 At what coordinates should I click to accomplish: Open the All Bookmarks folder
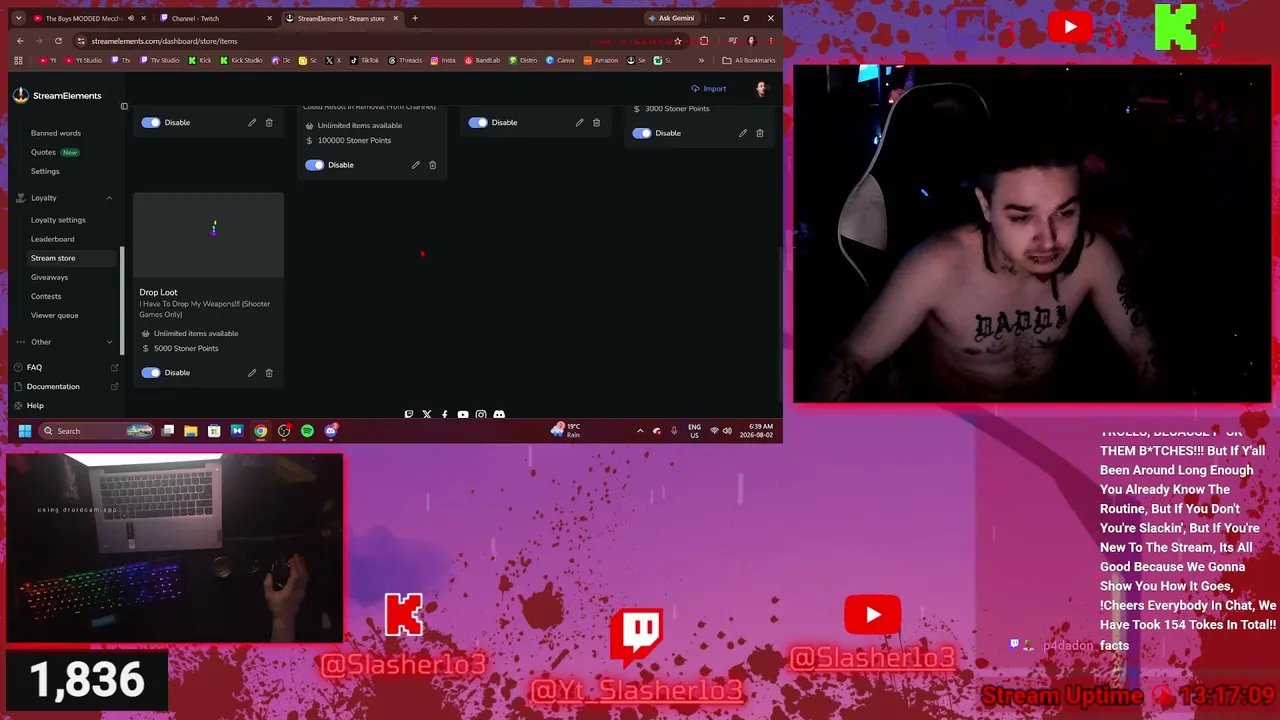(749, 60)
